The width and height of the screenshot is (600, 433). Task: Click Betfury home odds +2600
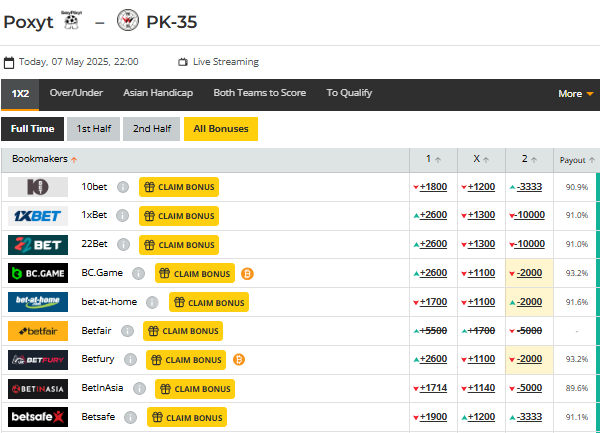tap(433, 359)
